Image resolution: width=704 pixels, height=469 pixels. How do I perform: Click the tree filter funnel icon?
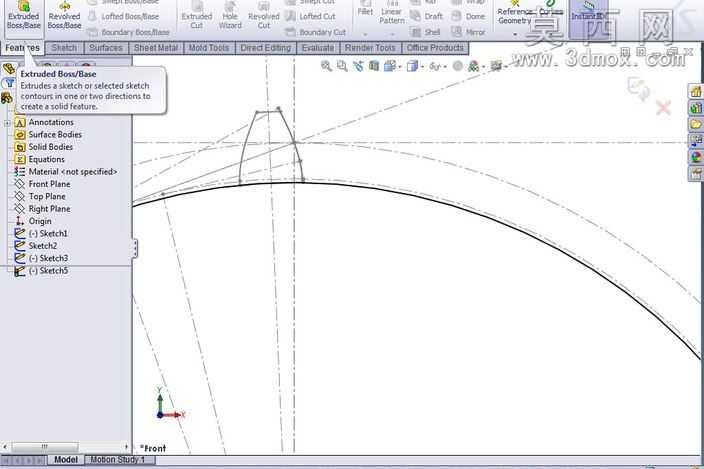[x=9, y=83]
